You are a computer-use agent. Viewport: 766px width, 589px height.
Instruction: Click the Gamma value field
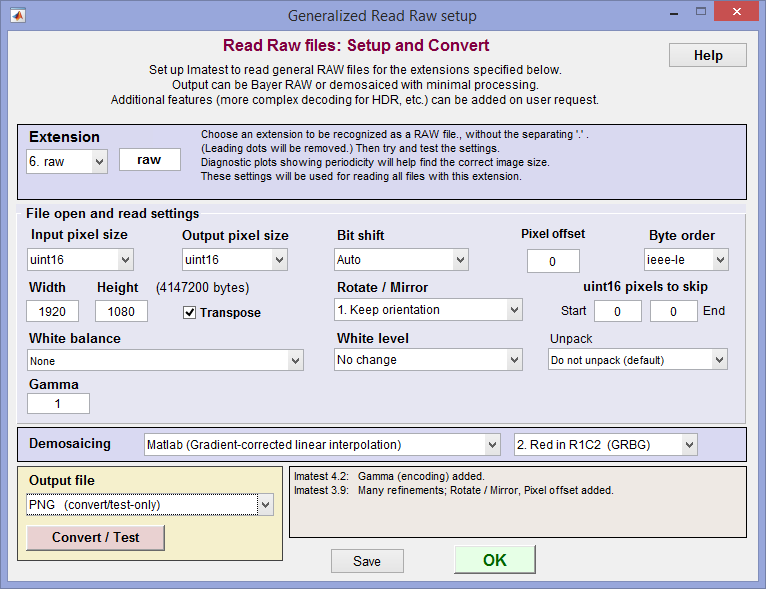pyautogui.click(x=58, y=403)
